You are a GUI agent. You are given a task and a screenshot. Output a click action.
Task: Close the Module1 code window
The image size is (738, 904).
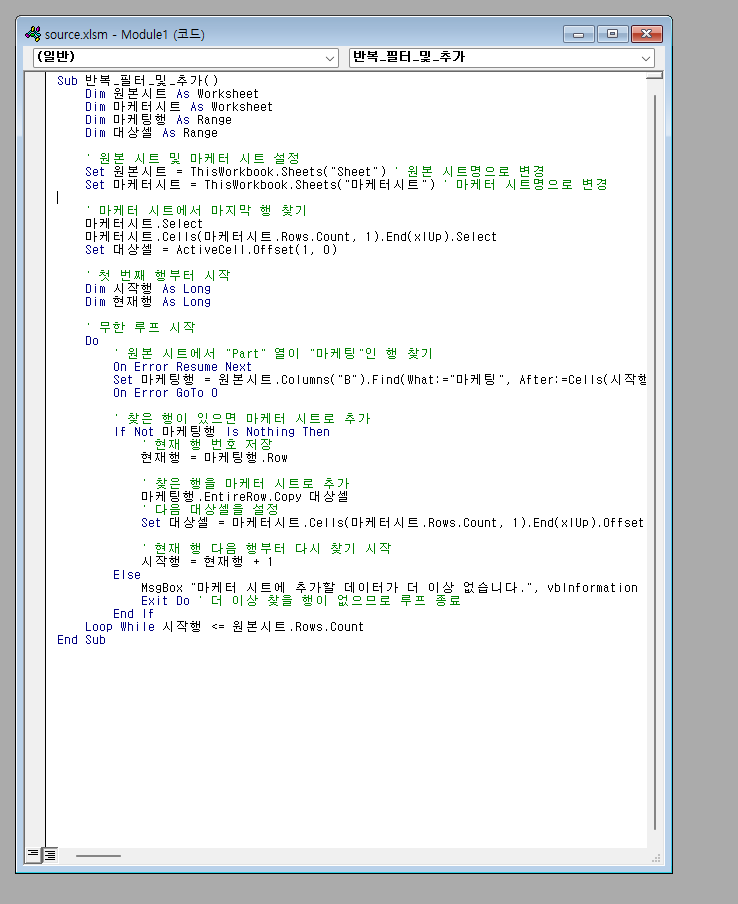(x=647, y=34)
